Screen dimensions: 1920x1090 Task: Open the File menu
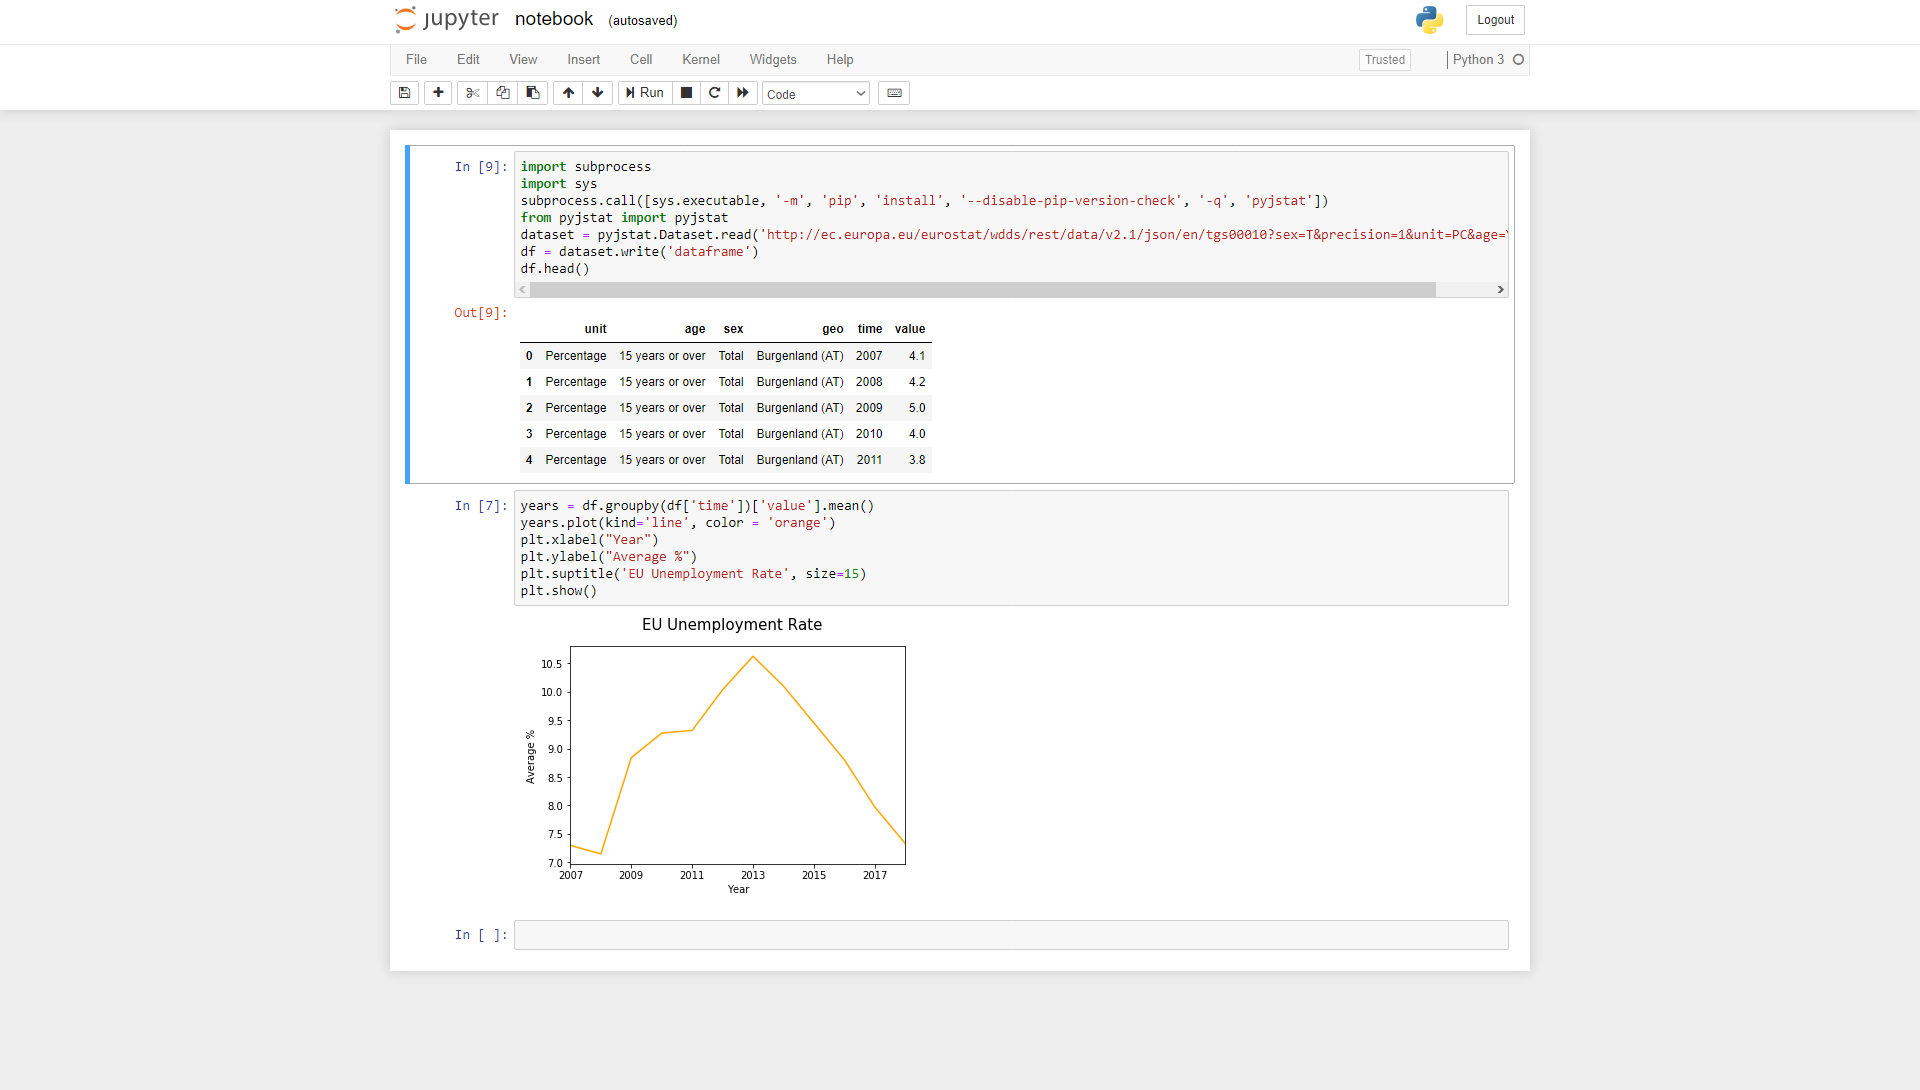[x=416, y=60]
